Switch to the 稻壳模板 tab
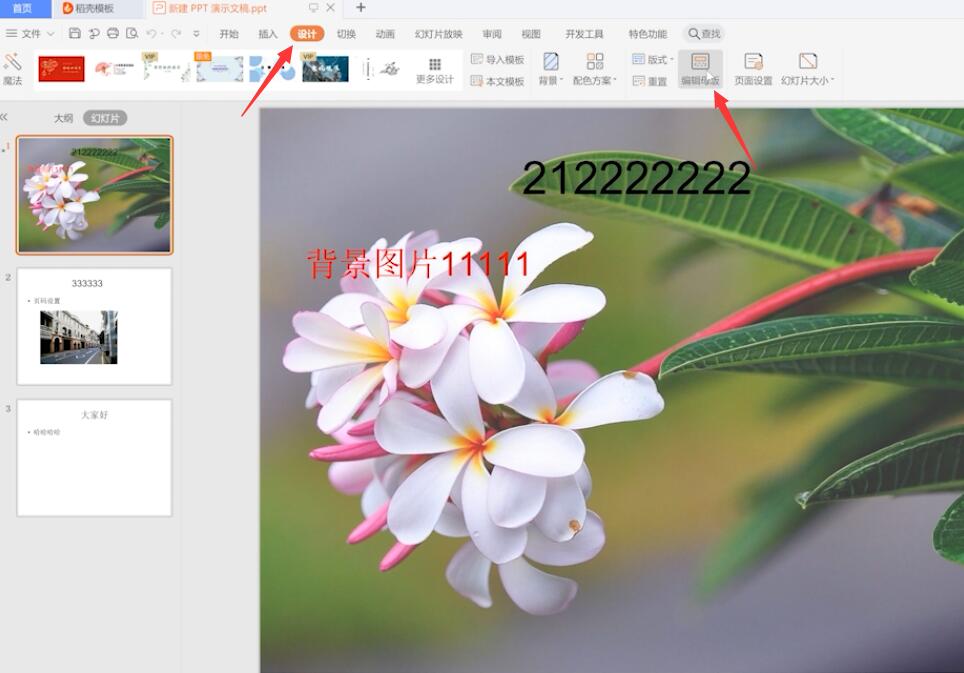Image resolution: width=964 pixels, height=673 pixels. pyautogui.click(x=98, y=8)
